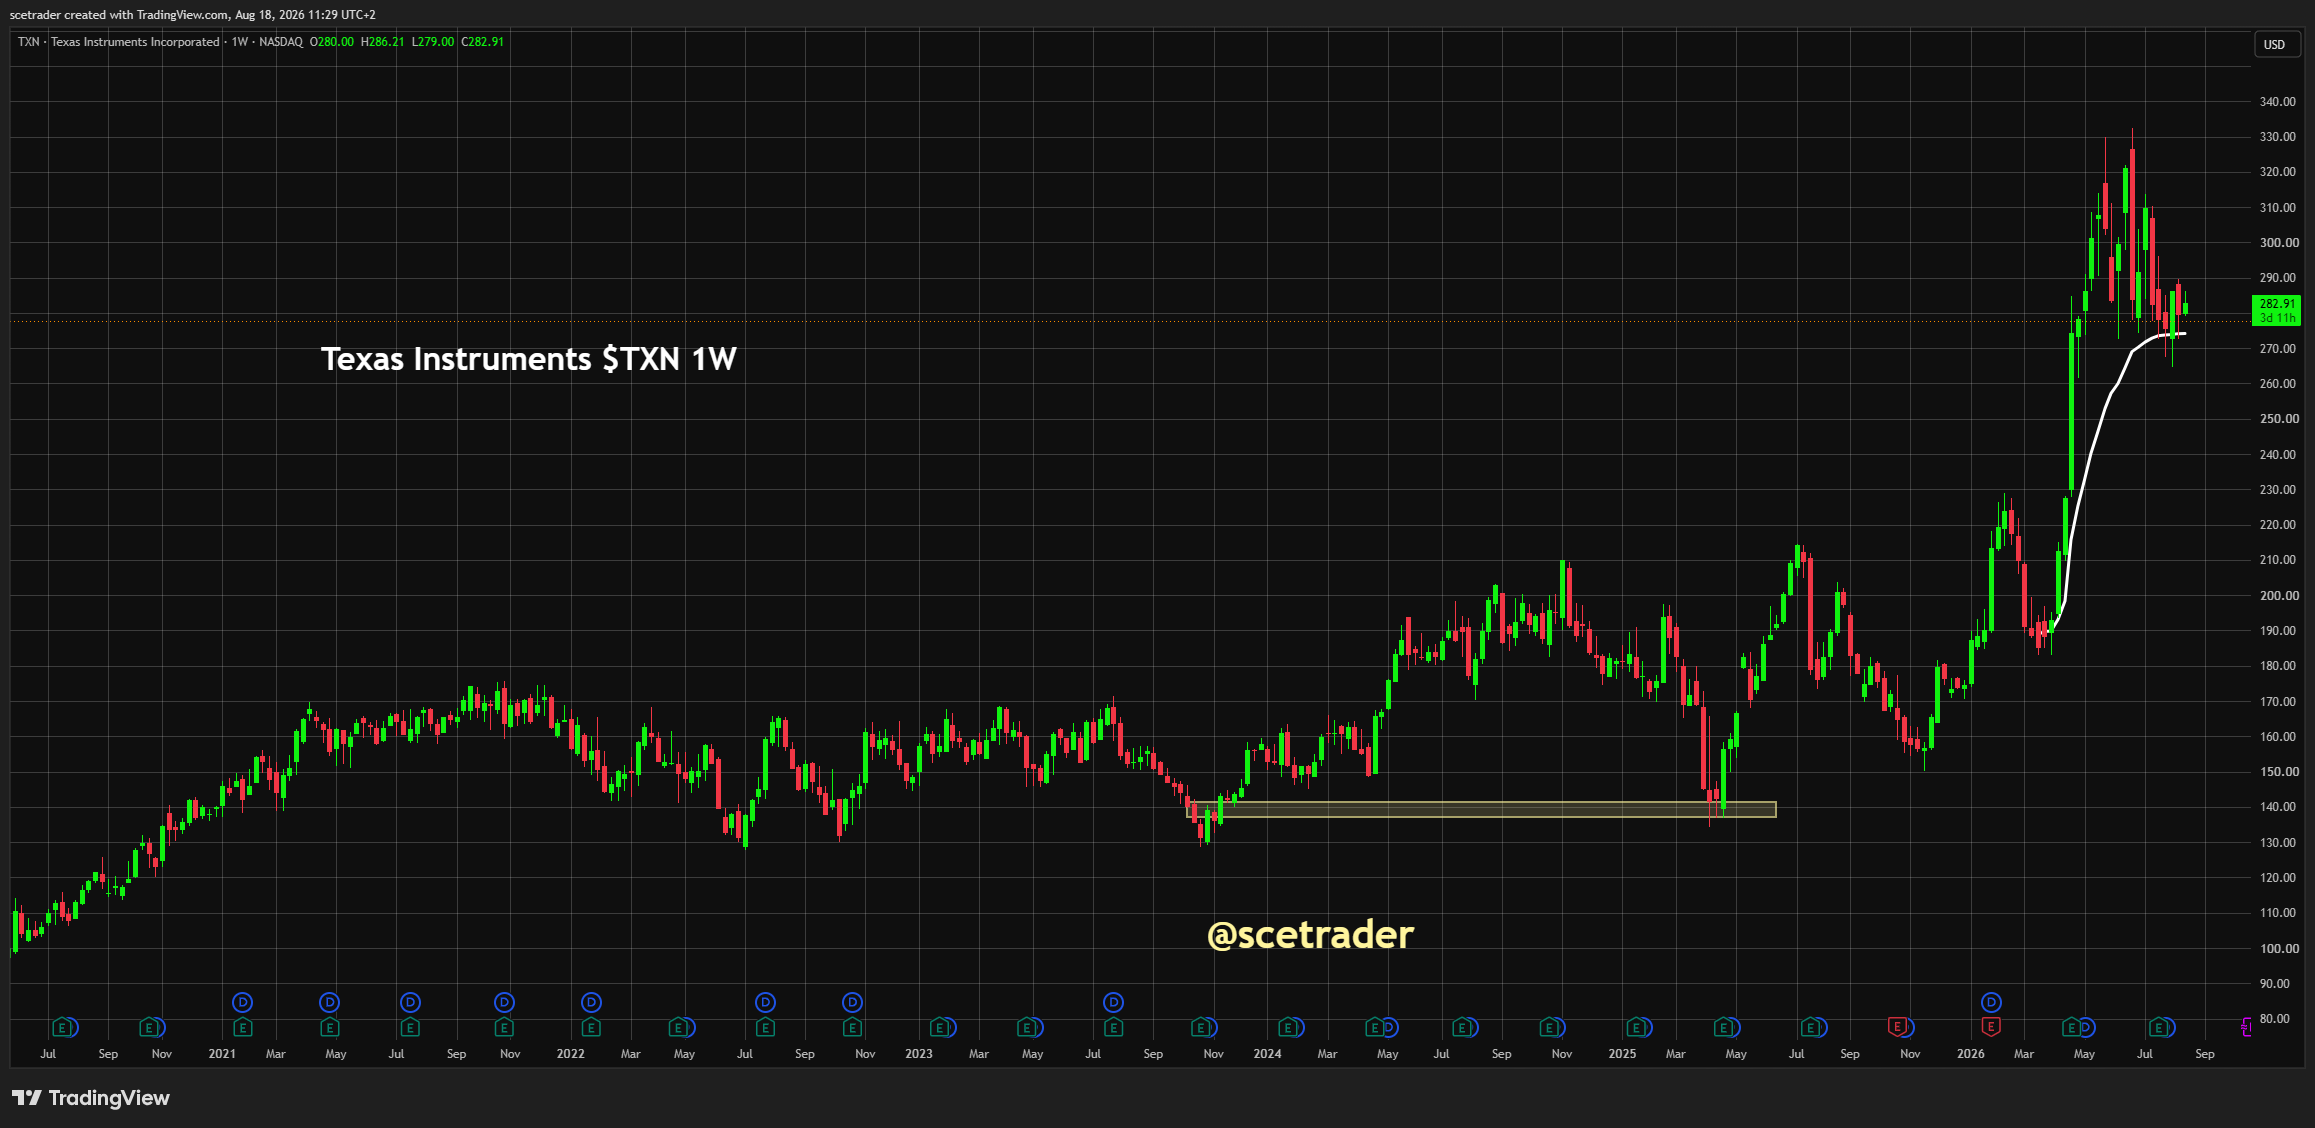Select the July 2026 earnings marker
Image resolution: width=2315 pixels, height=1128 pixels.
click(x=2159, y=1027)
